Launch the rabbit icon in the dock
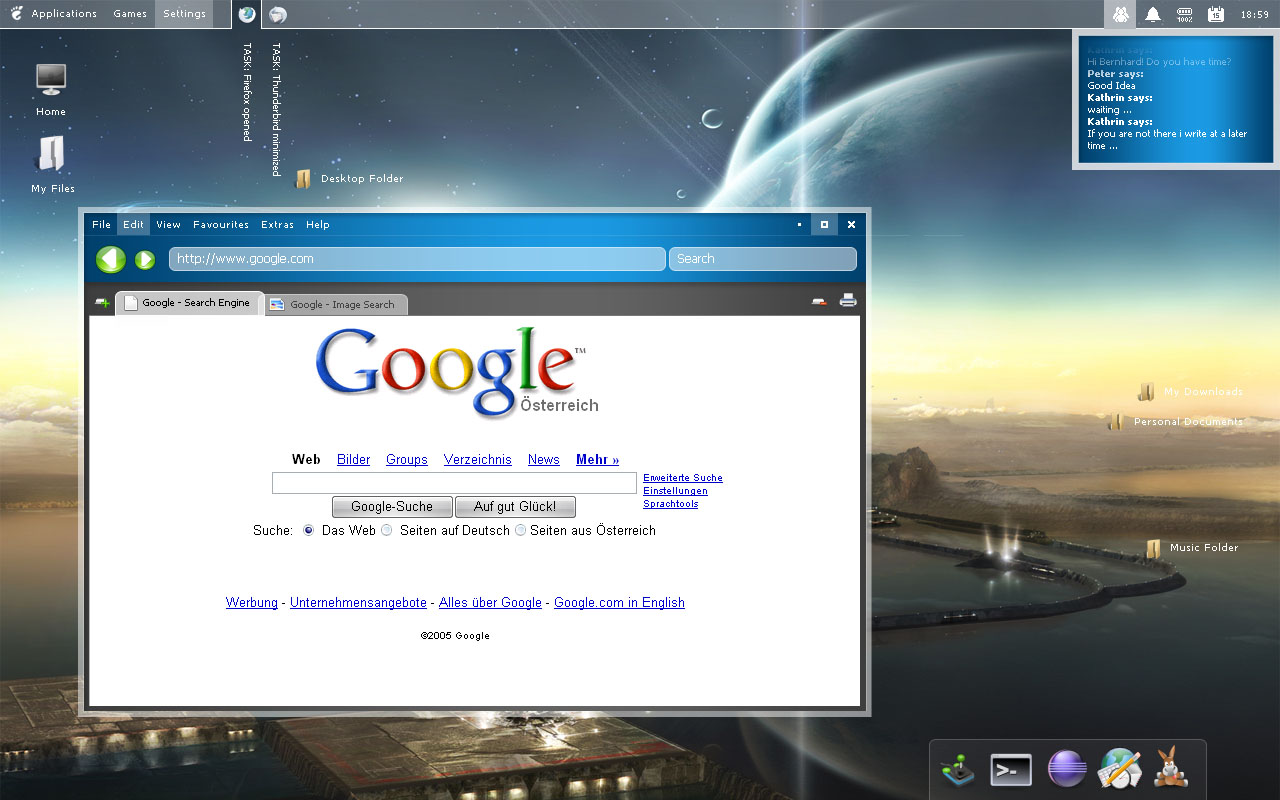Viewport: 1280px width, 800px height. click(x=1169, y=768)
